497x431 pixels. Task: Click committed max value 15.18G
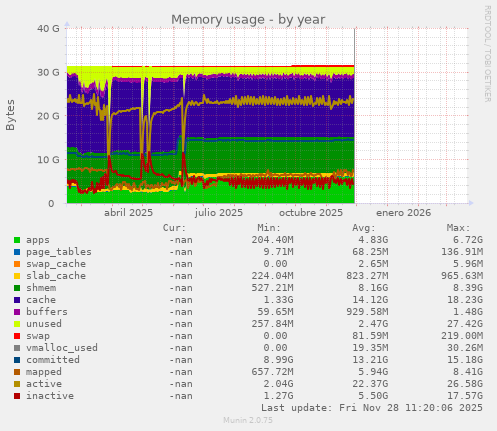click(465, 360)
